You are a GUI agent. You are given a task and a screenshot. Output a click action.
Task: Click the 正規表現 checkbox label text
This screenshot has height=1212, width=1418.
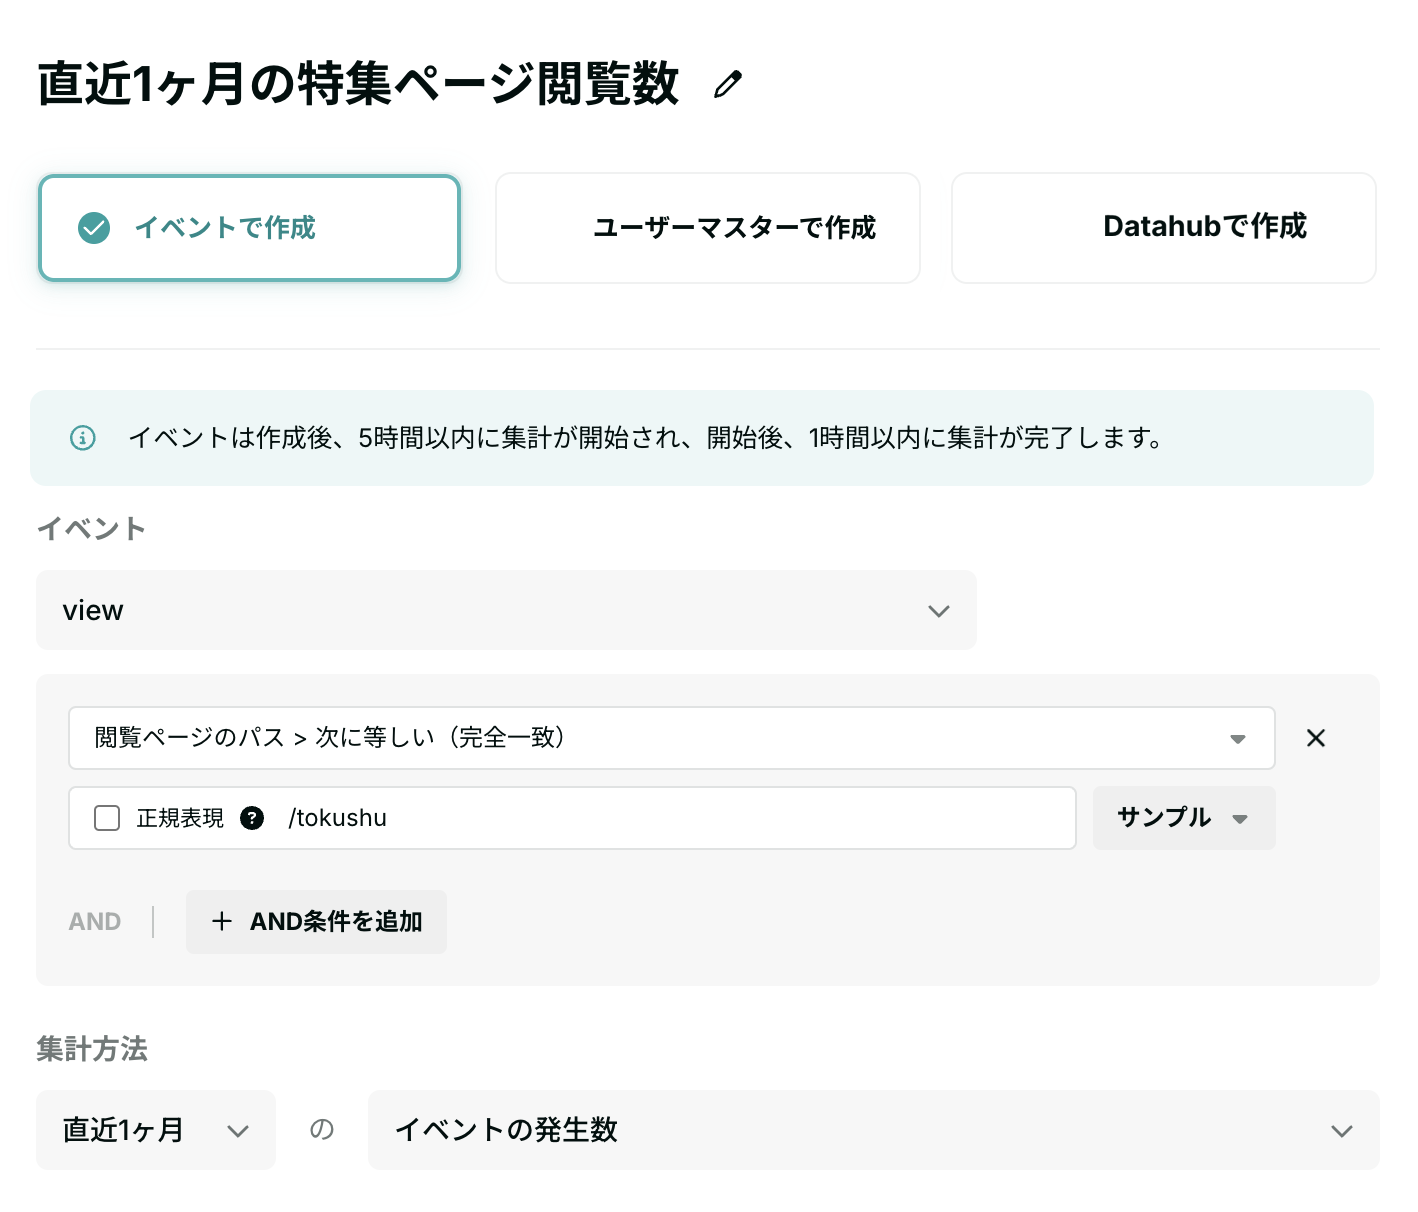point(180,818)
